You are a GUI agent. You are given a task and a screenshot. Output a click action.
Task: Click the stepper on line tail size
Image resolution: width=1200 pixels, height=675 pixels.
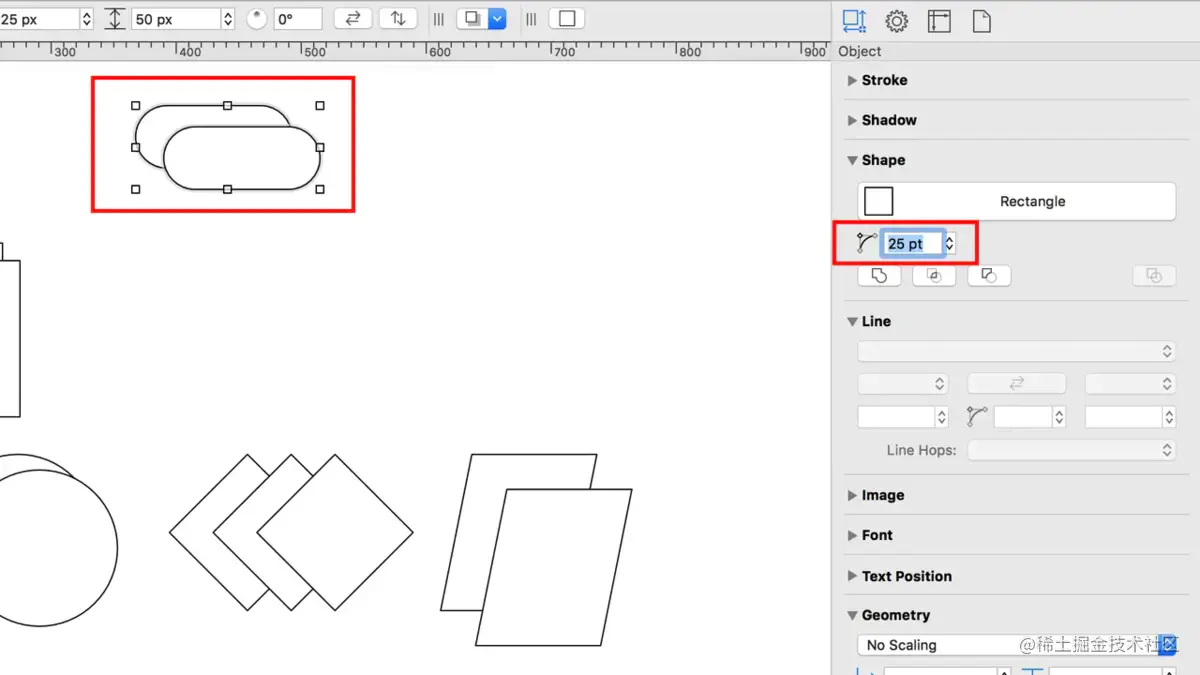941,417
